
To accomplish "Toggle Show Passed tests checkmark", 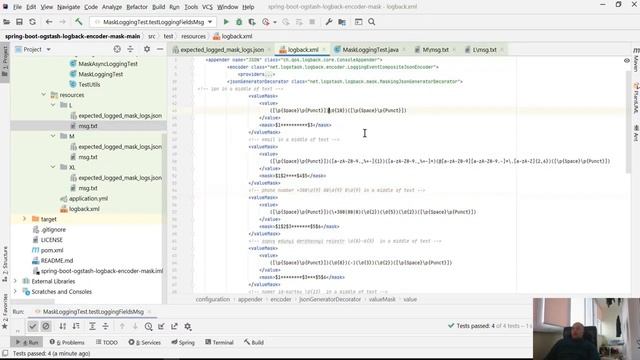I will (33, 326).
